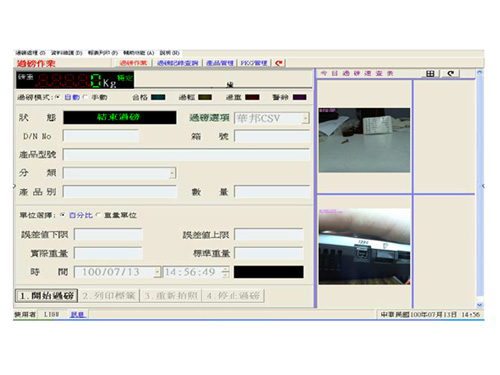Click the 1.開始過磅 button

click(47, 296)
